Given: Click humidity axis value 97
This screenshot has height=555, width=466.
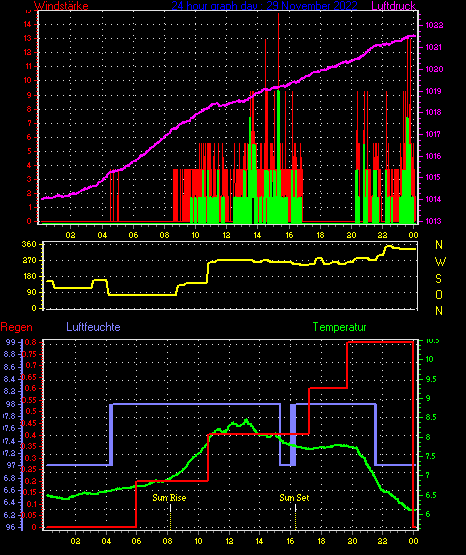Looking at the screenshot, I should (x=11, y=465).
